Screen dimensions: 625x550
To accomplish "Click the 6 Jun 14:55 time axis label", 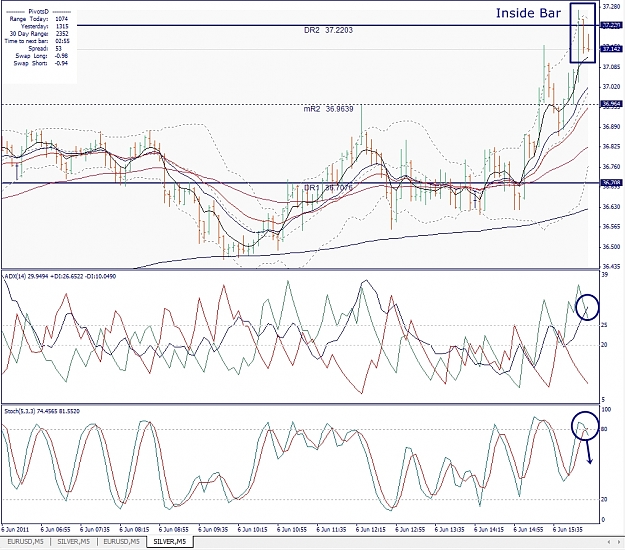I will pyautogui.click(x=529, y=530).
